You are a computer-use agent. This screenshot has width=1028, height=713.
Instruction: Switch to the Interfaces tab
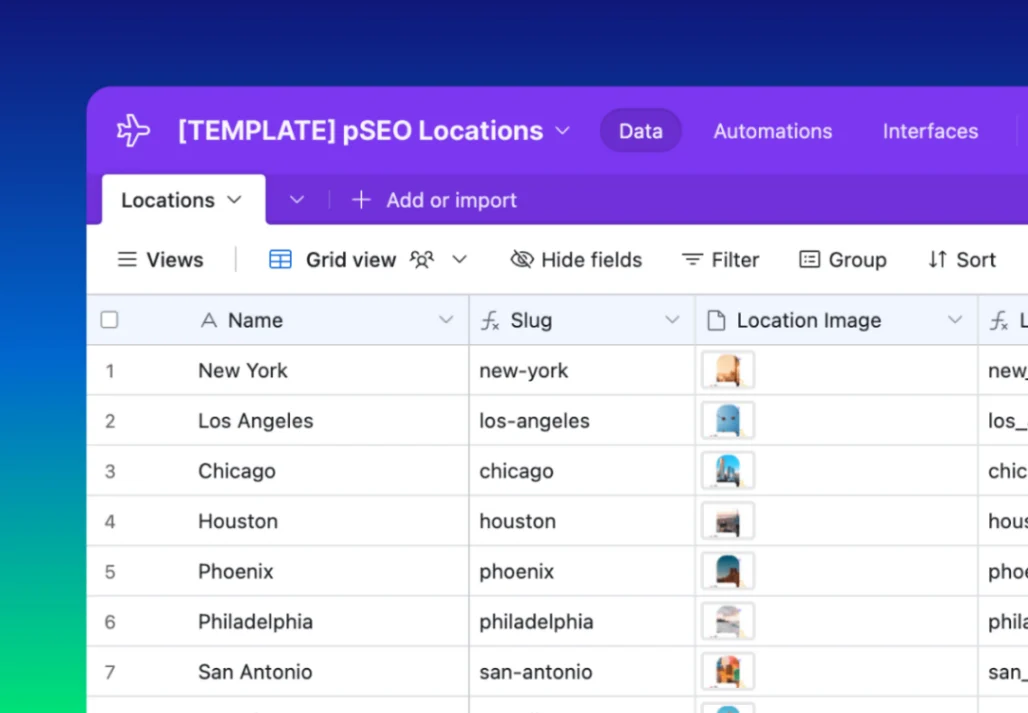(x=930, y=131)
